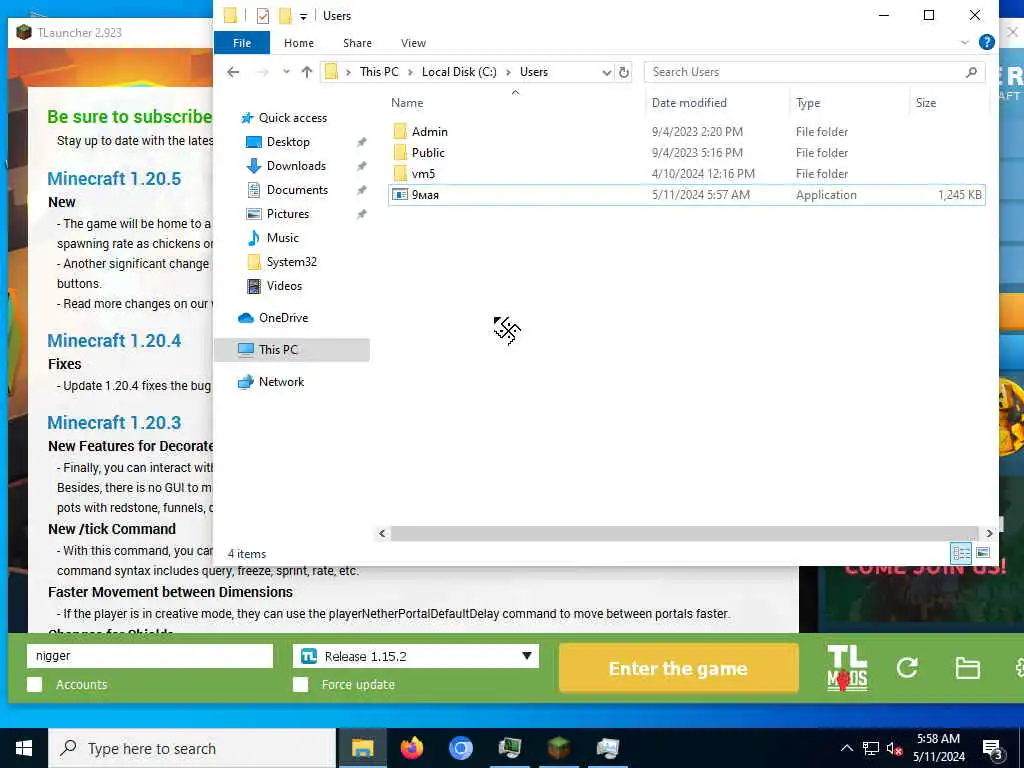1024x768 pixels.
Task: Toggle Force update checkbox
Action: 300,684
